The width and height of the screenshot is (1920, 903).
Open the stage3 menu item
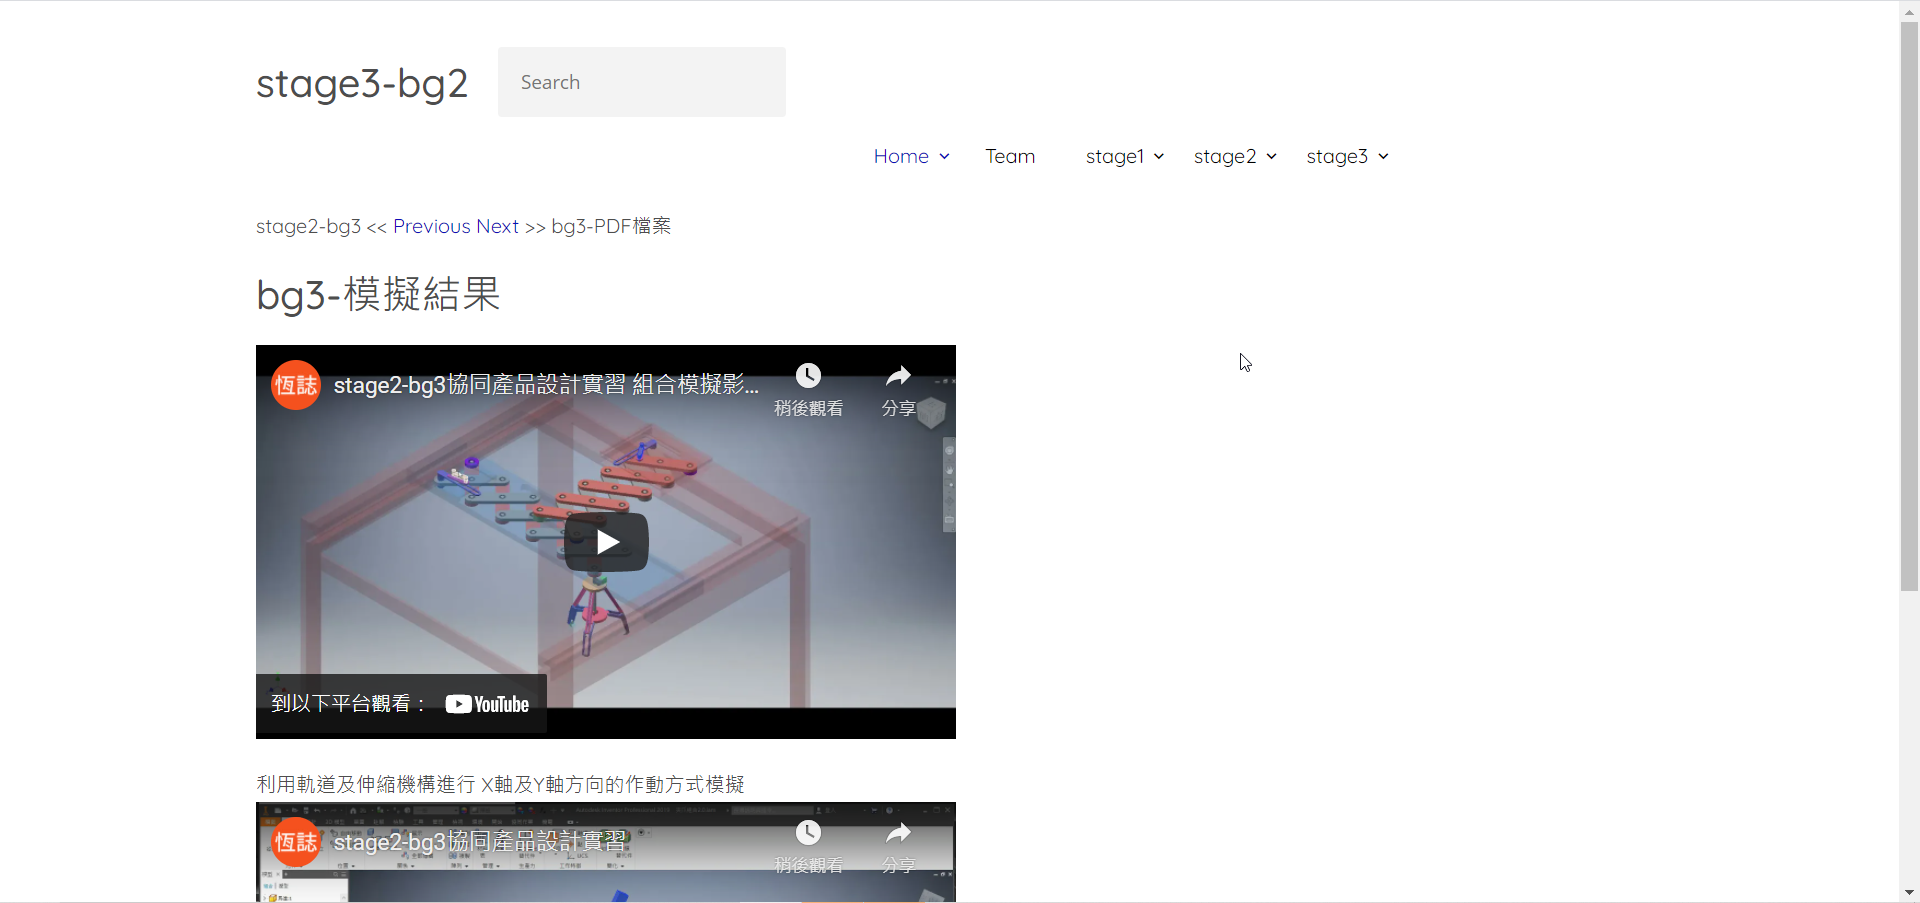tap(1337, 157)
